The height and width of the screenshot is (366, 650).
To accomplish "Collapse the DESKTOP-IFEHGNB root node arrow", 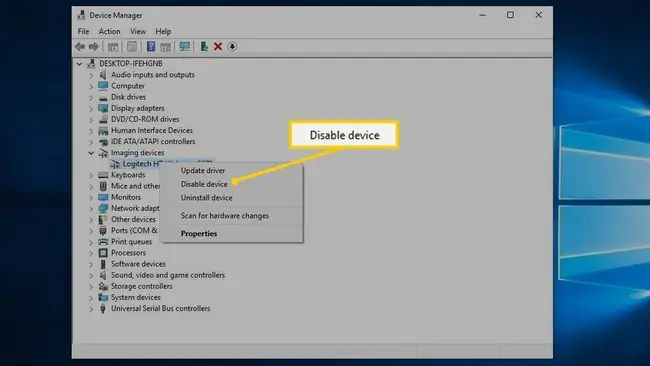I will 79,64.
